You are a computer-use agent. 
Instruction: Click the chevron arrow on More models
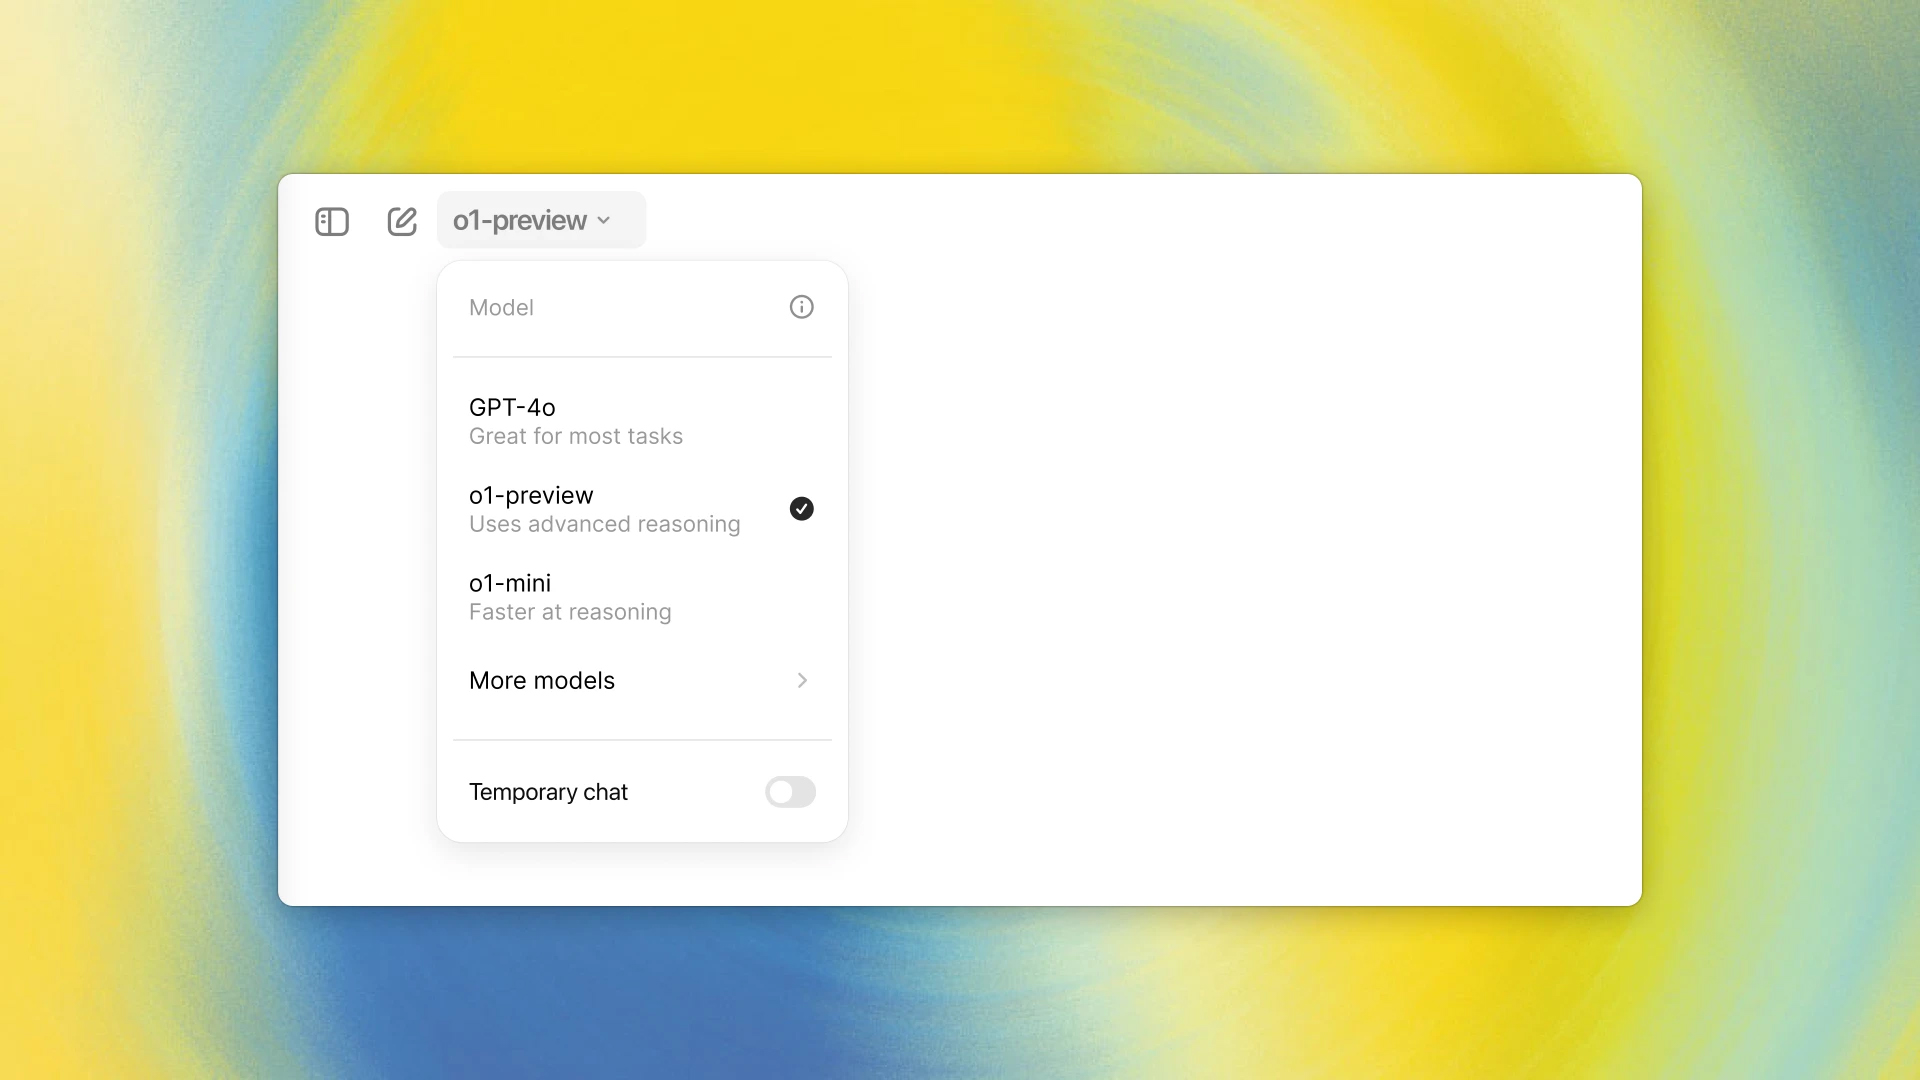(x=800, y=679)
